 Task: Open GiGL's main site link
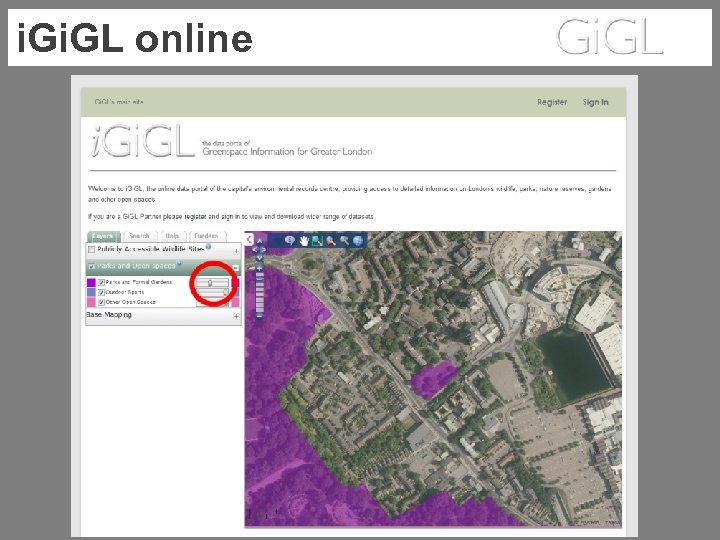[x=119, y=102]
